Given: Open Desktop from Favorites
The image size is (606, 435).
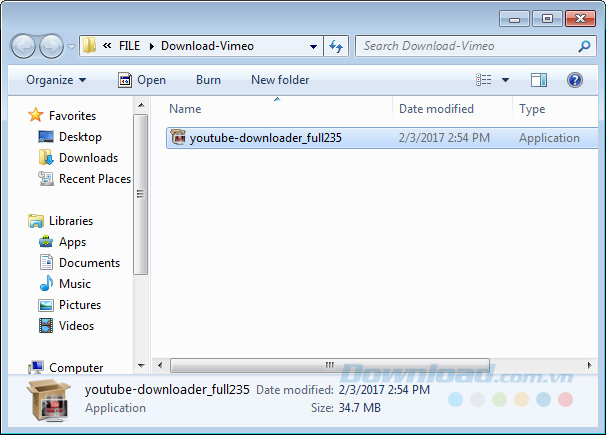Looking at the screenshot, I should [80, 137].
